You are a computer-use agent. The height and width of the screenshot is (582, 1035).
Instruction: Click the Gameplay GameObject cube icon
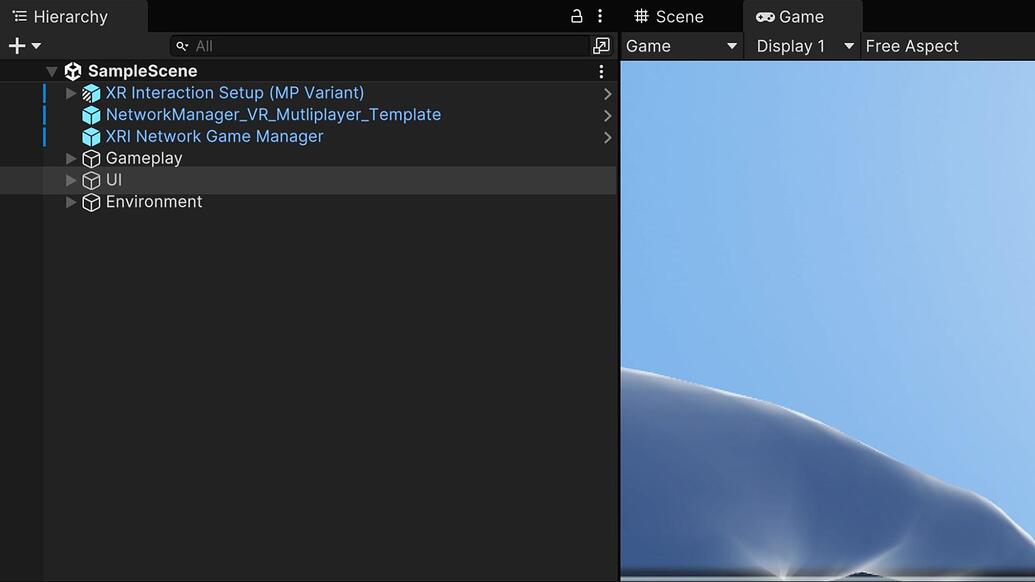[90, 158]
